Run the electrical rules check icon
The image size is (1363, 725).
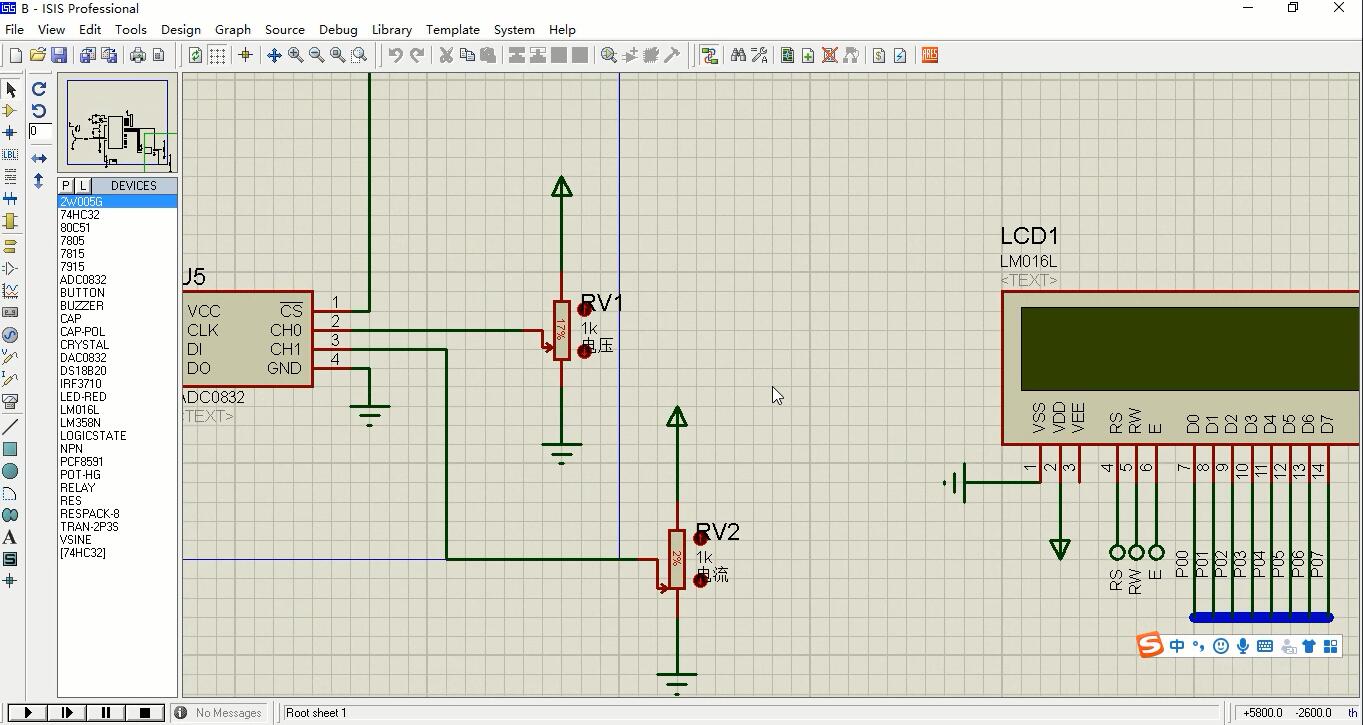900,55
